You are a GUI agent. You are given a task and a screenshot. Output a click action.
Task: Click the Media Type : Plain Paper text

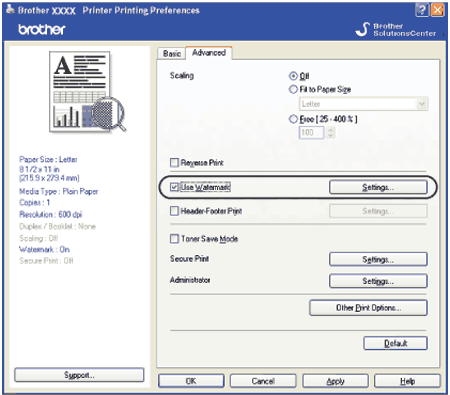coord(59,191)
